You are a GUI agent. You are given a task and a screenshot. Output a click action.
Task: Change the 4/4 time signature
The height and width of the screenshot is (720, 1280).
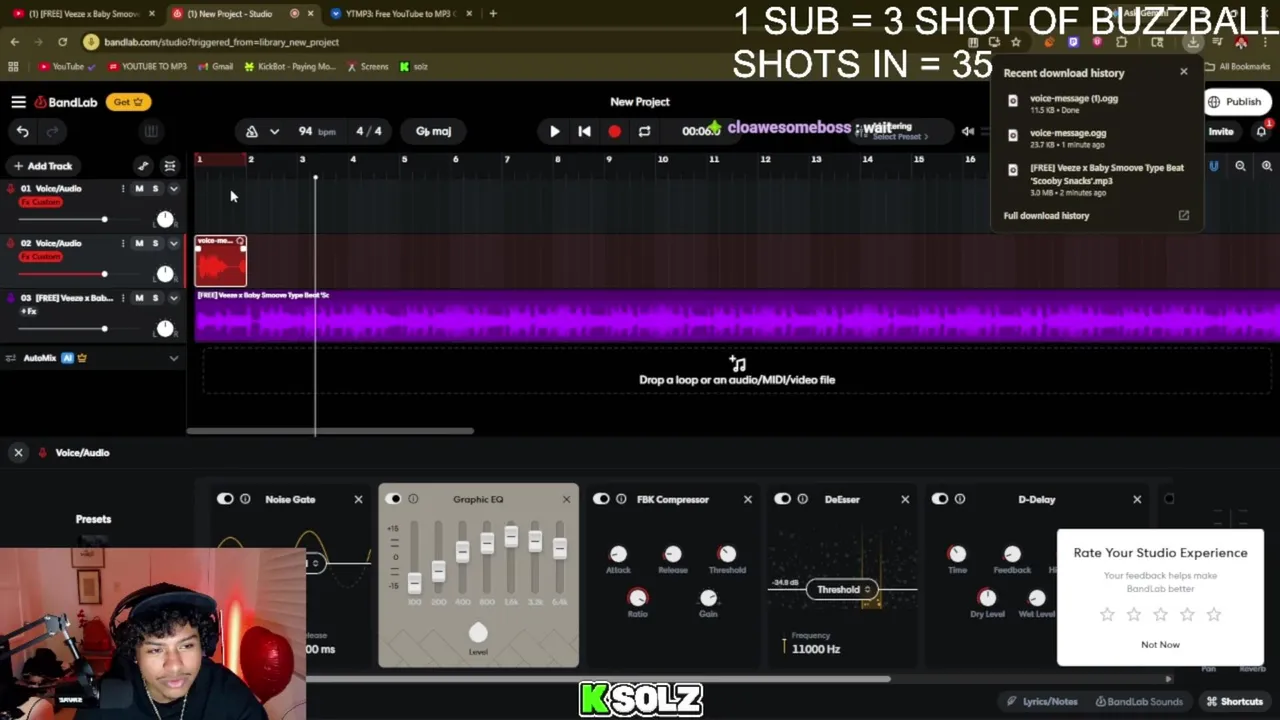(x=368, y=131)
